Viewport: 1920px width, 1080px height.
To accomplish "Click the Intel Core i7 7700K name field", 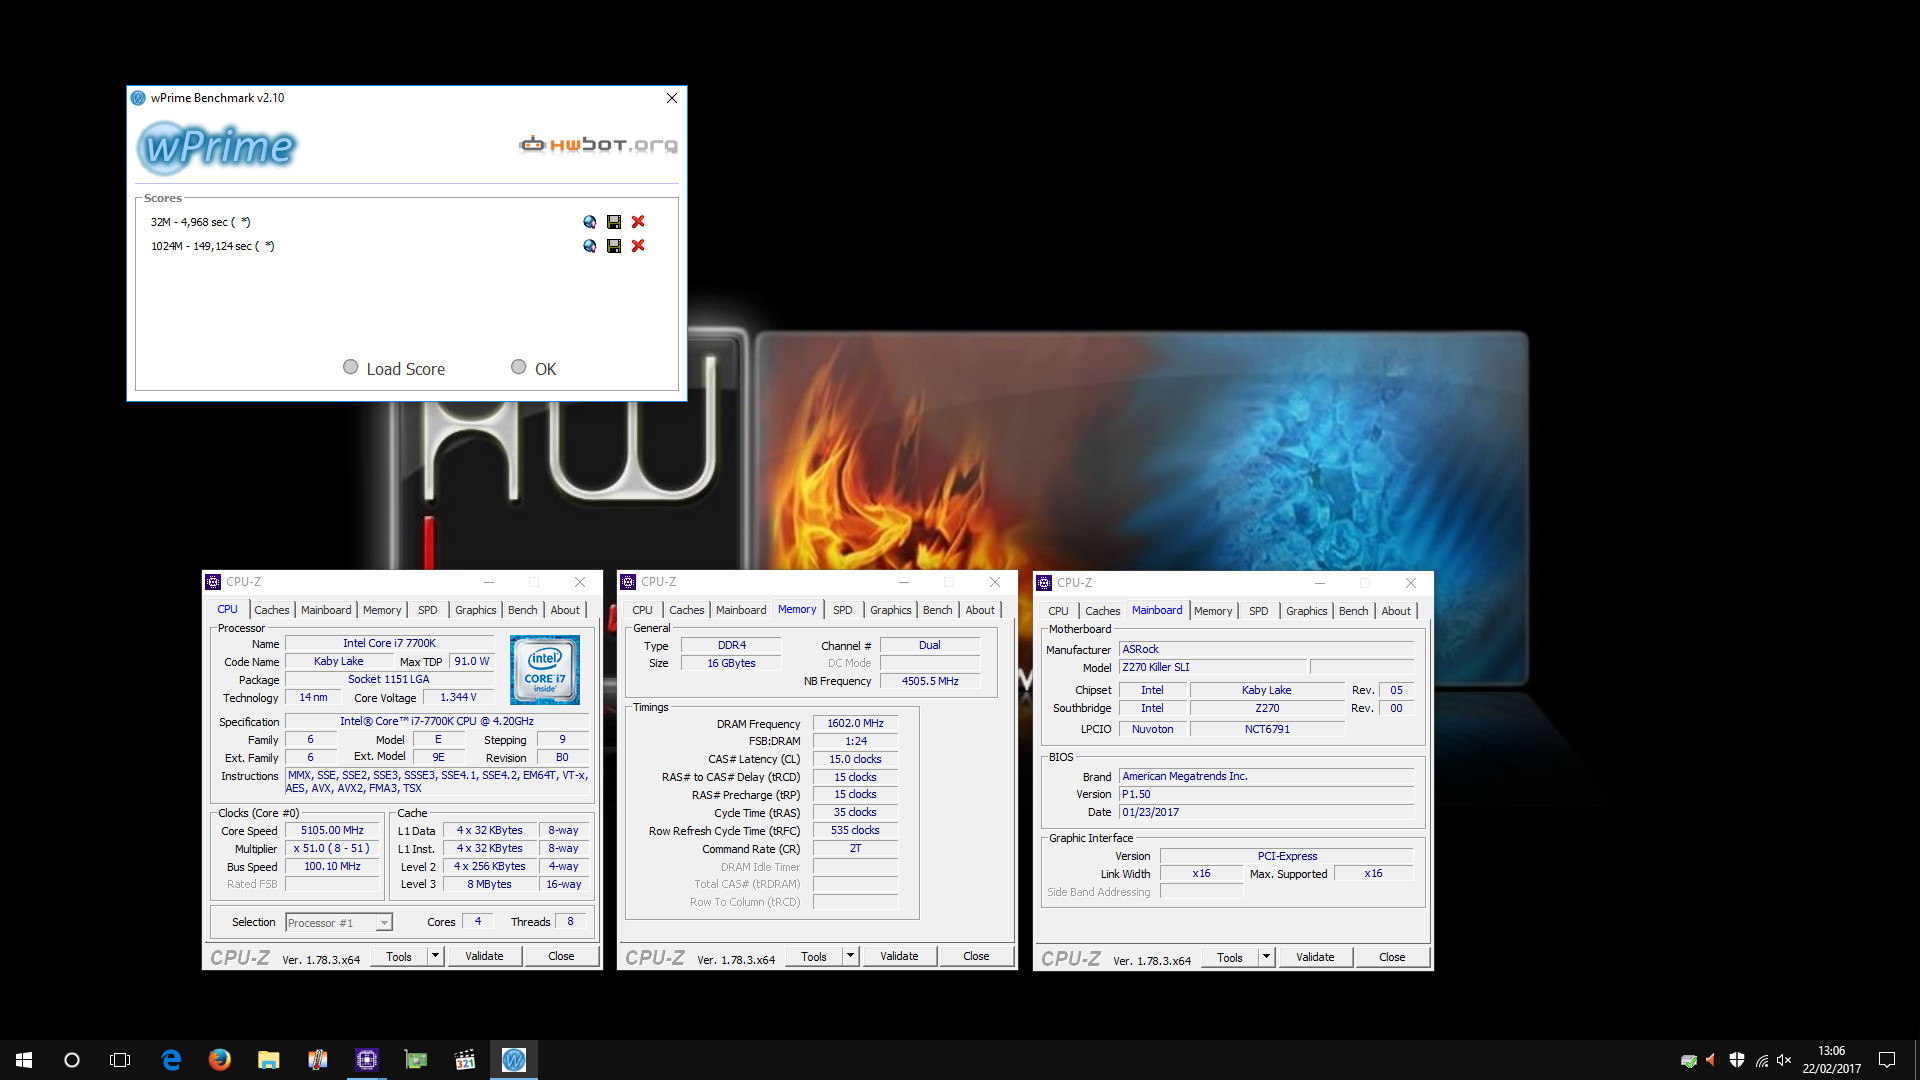I will pos(389,643).
